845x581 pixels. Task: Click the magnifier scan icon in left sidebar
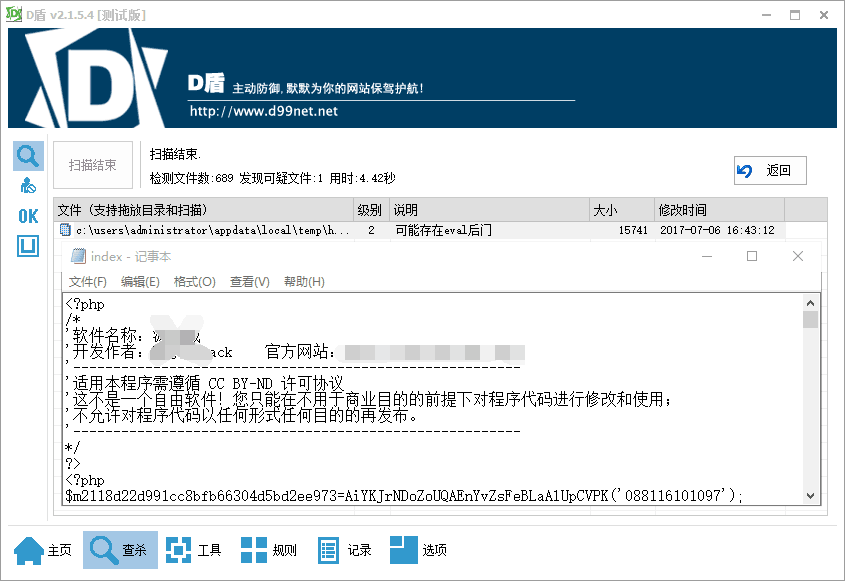coord(28,156)
